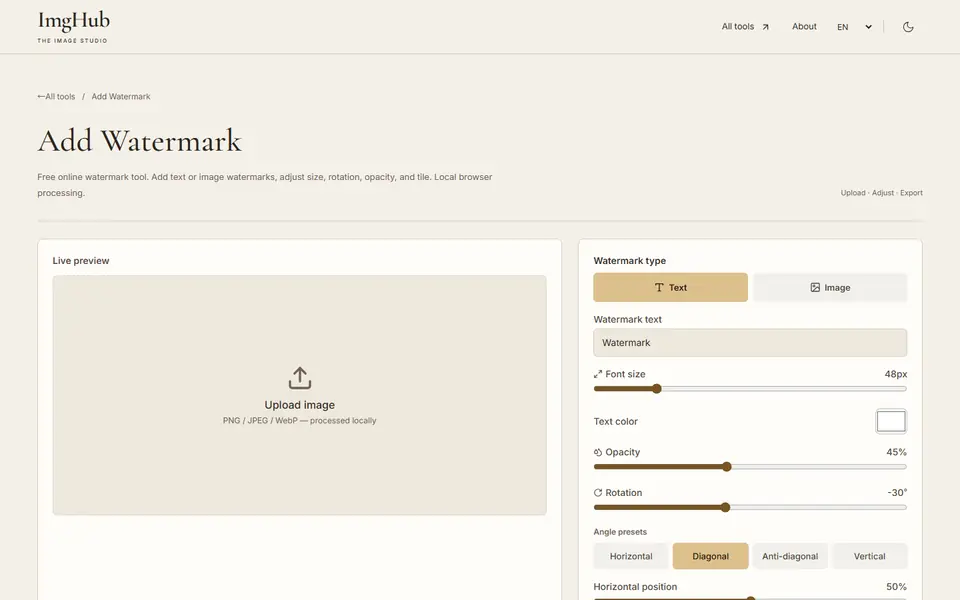Switch to the Image watermark type
The width and height of the screenshot is (960, 600).
830,287
